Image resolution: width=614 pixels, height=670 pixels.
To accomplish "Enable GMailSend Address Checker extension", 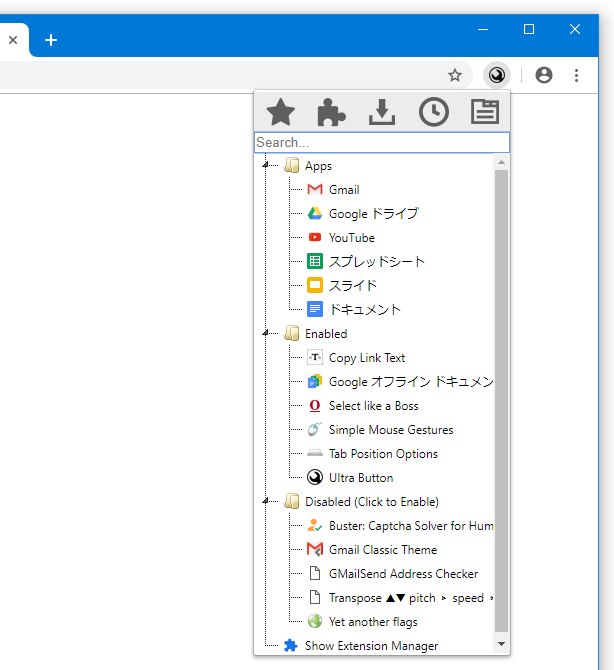I will click(403, 573).
